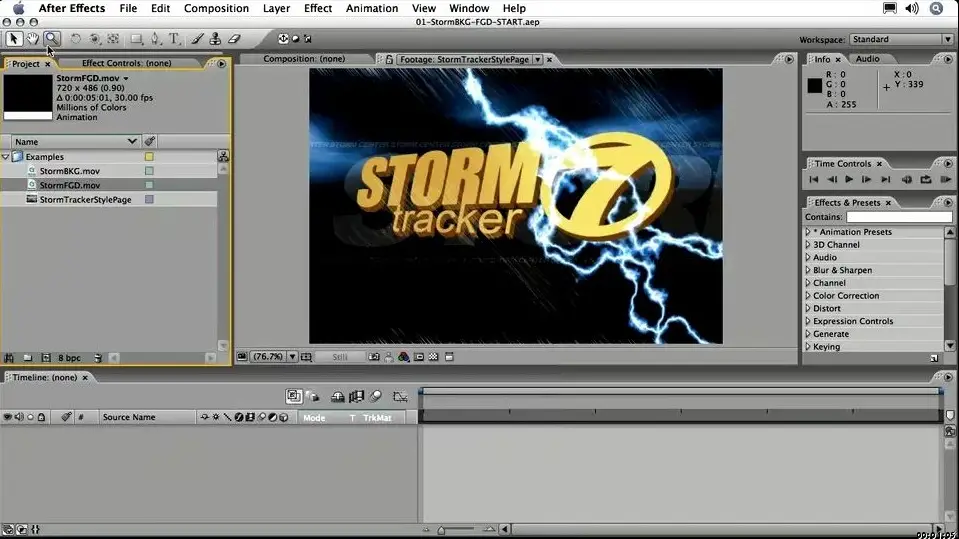Toggle Motion Blur switch in Timeline

376,396
